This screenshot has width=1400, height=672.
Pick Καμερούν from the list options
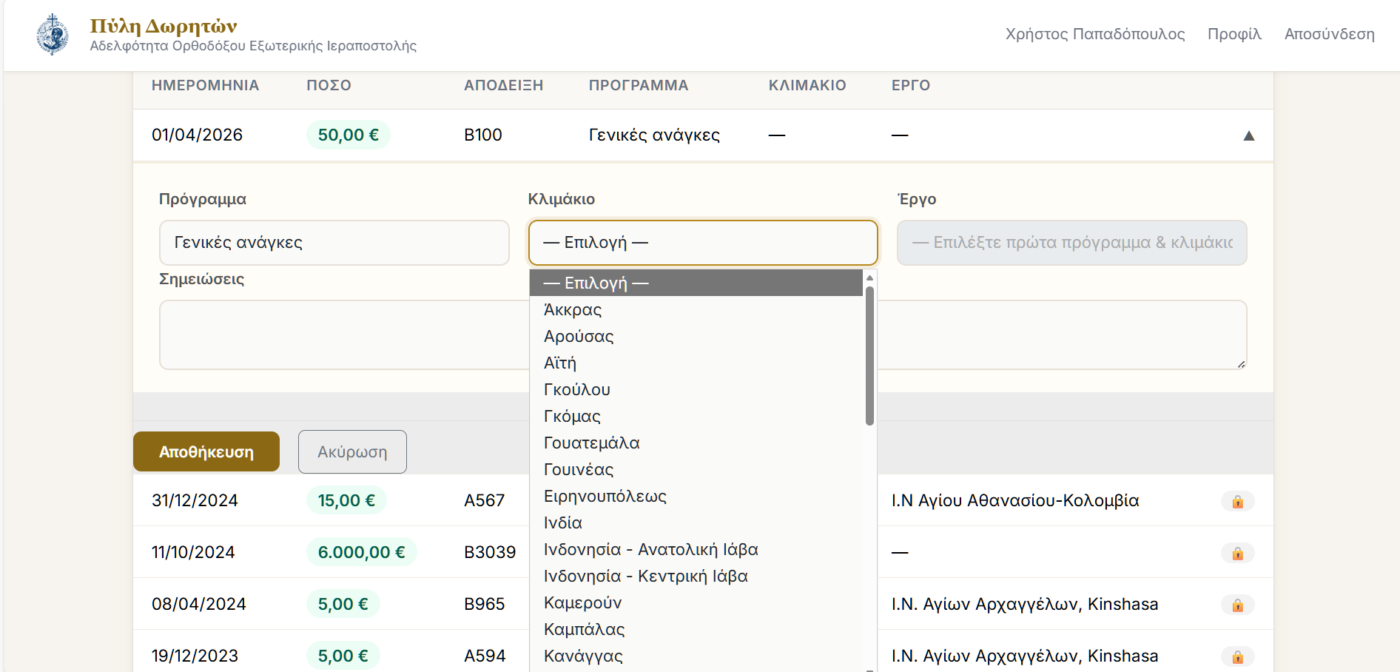[582, 603]
